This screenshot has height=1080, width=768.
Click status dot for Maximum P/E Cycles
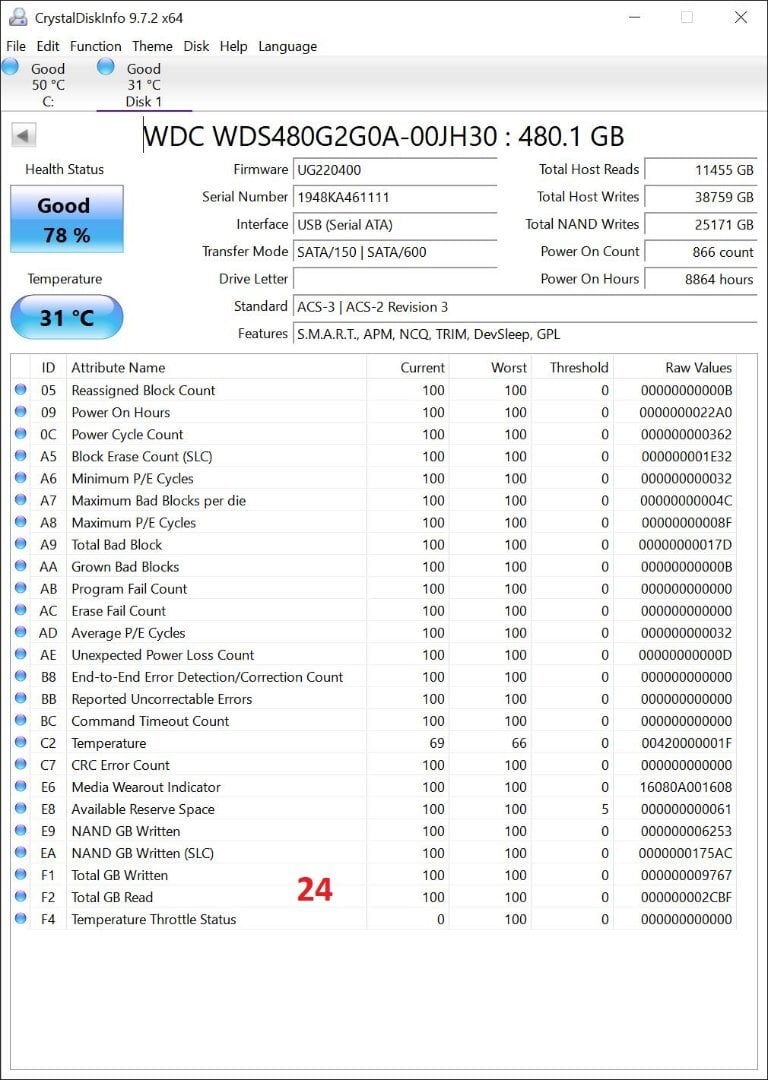coord(21,522)
